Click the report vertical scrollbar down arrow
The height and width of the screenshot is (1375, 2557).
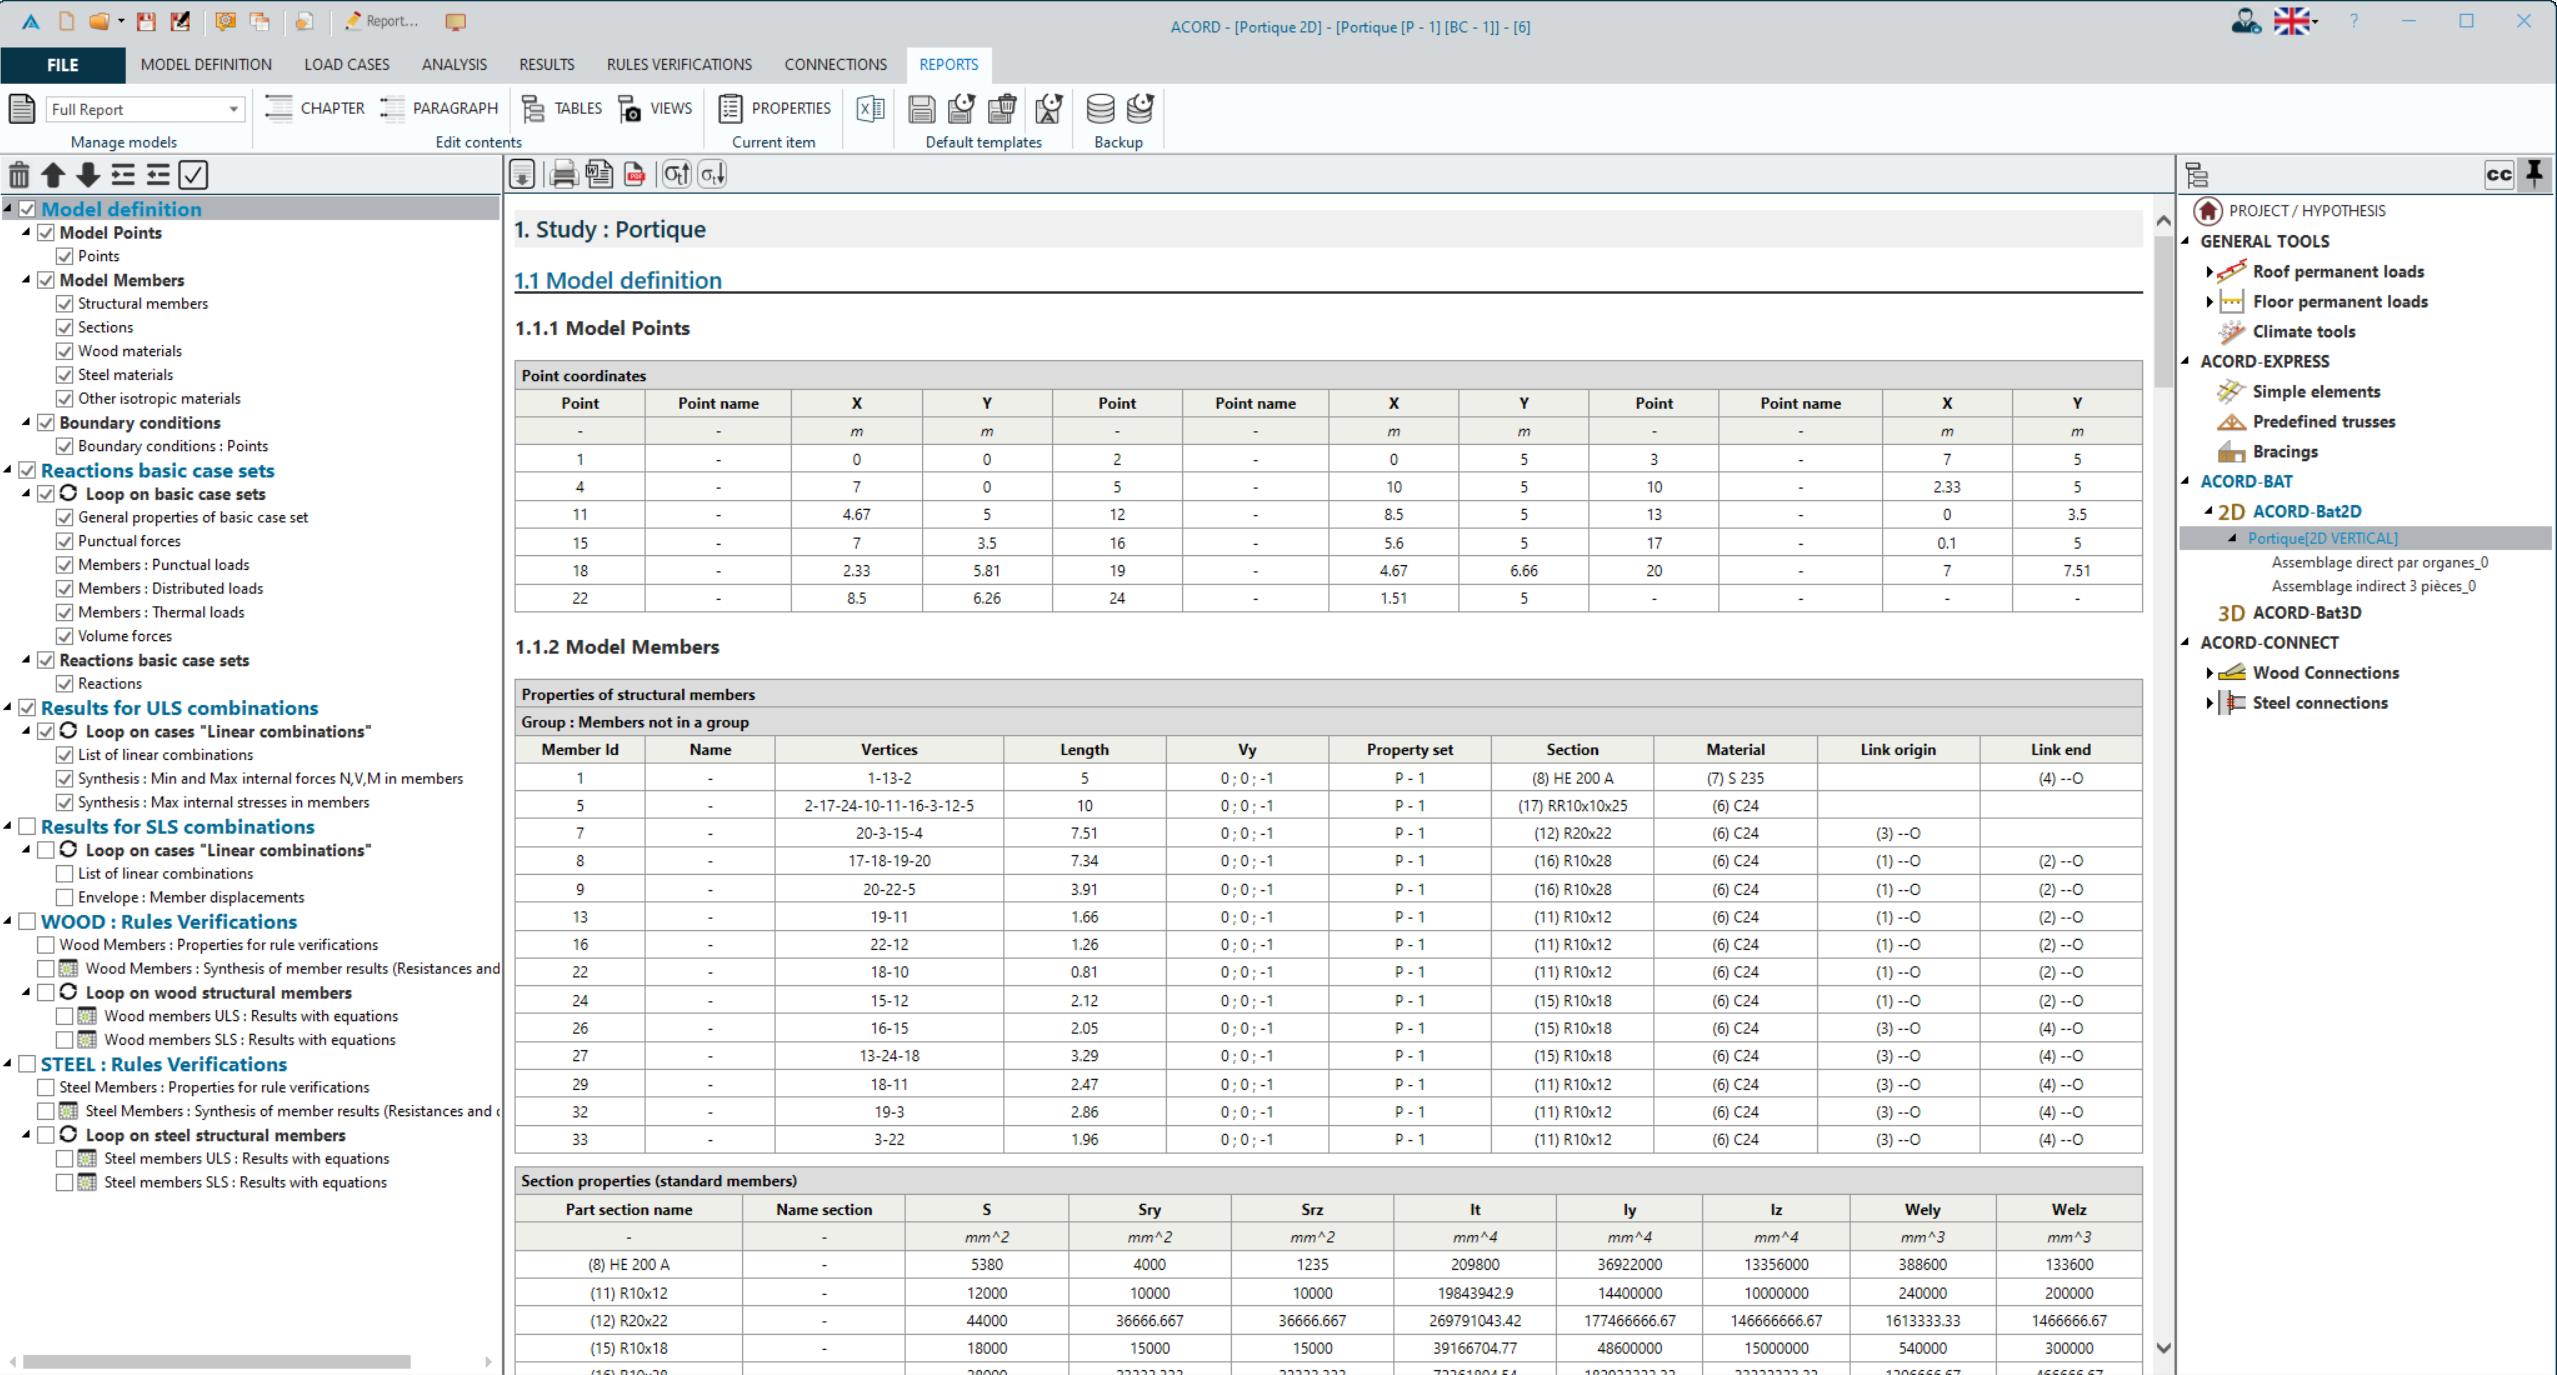[x=2163, y=1348]
